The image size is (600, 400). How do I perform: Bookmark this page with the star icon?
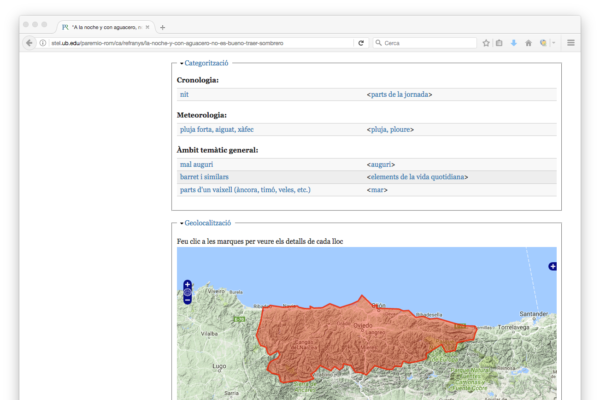click(x=486, y=43)
